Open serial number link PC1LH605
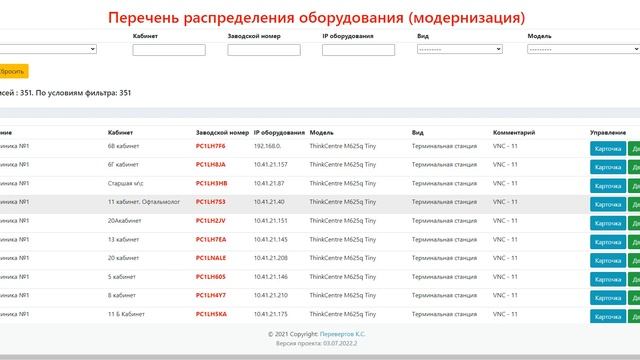 click(211, 277)
